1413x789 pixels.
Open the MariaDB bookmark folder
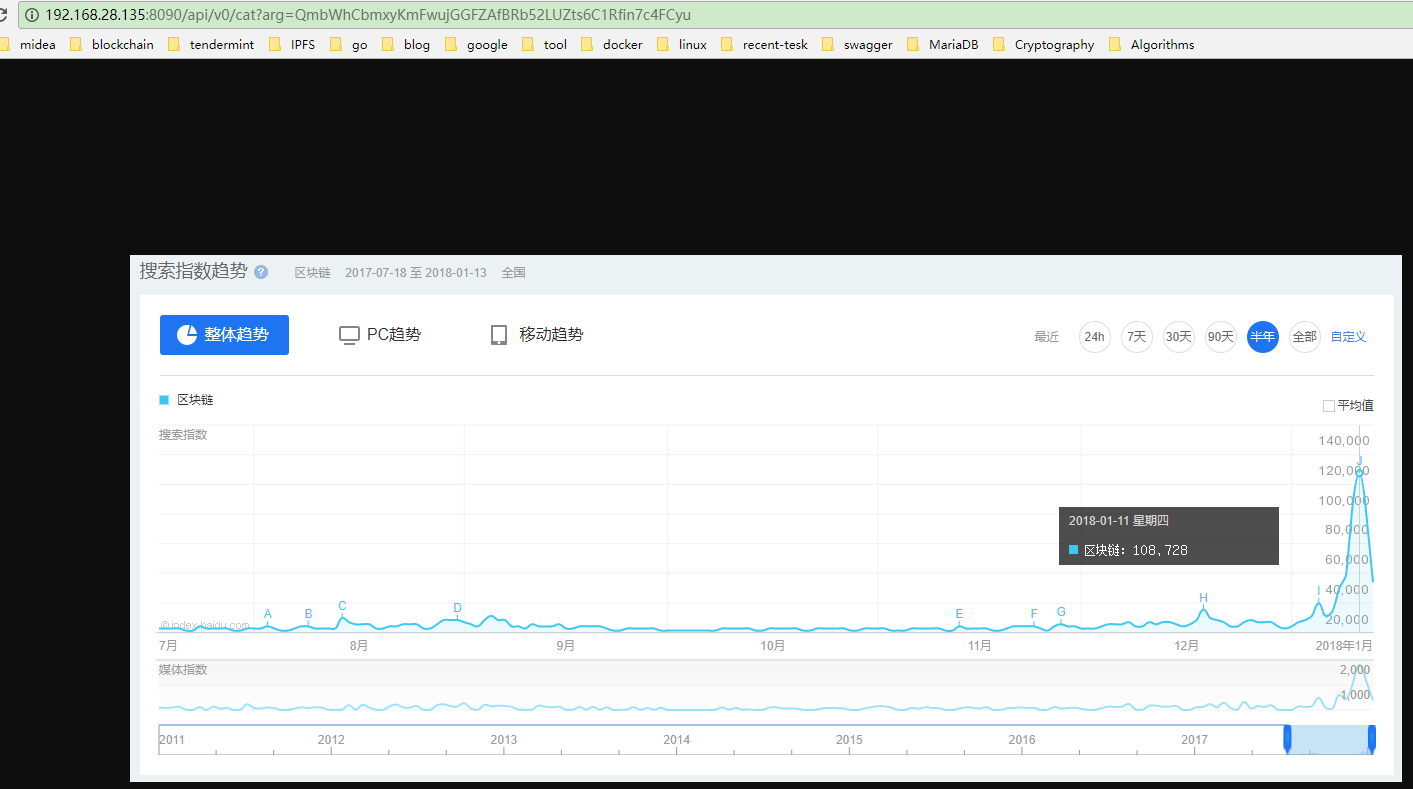point(943,44)
